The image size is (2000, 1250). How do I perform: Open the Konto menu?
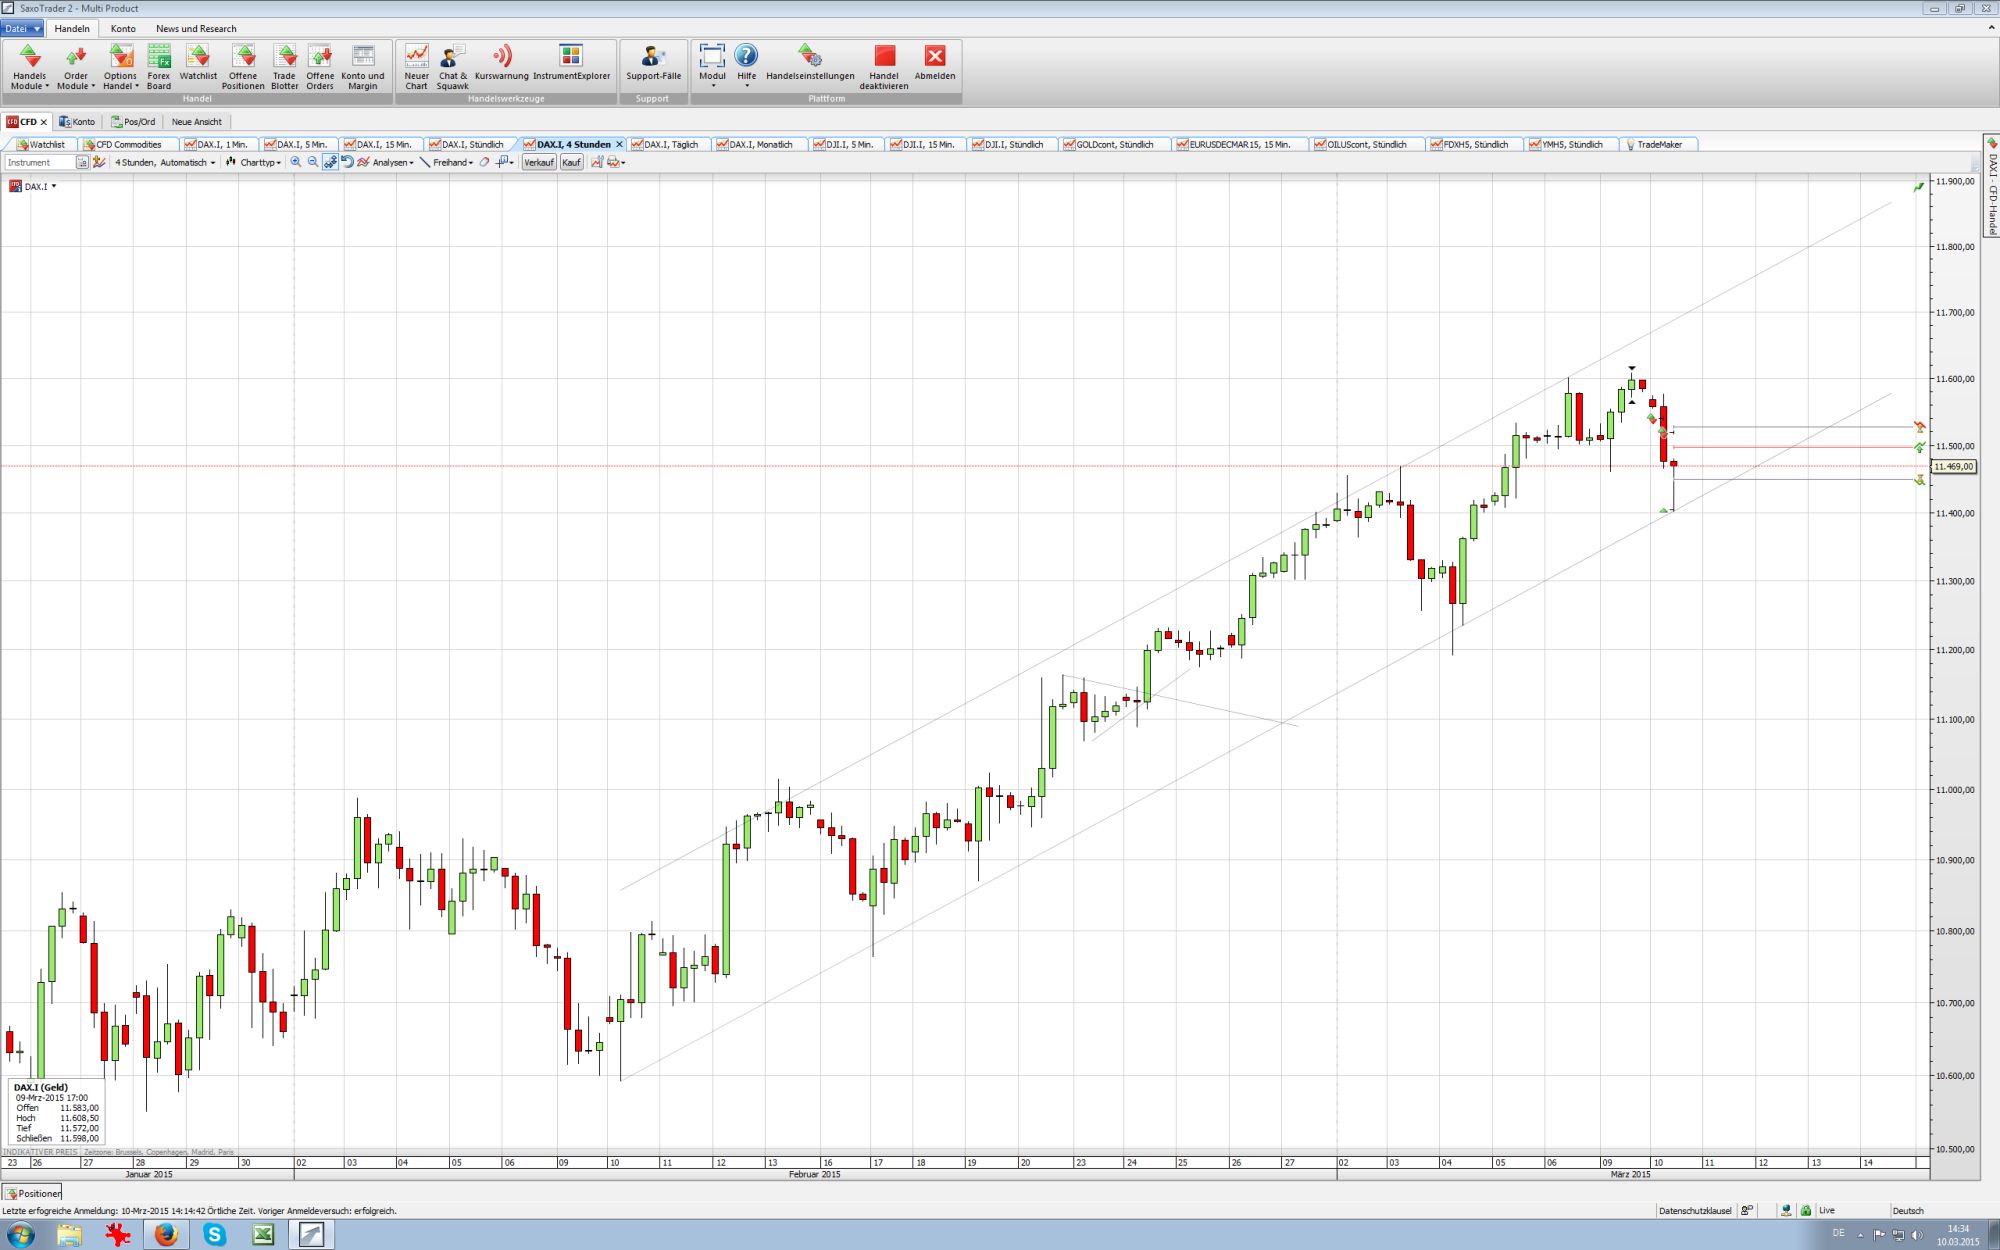coord(123,28)
